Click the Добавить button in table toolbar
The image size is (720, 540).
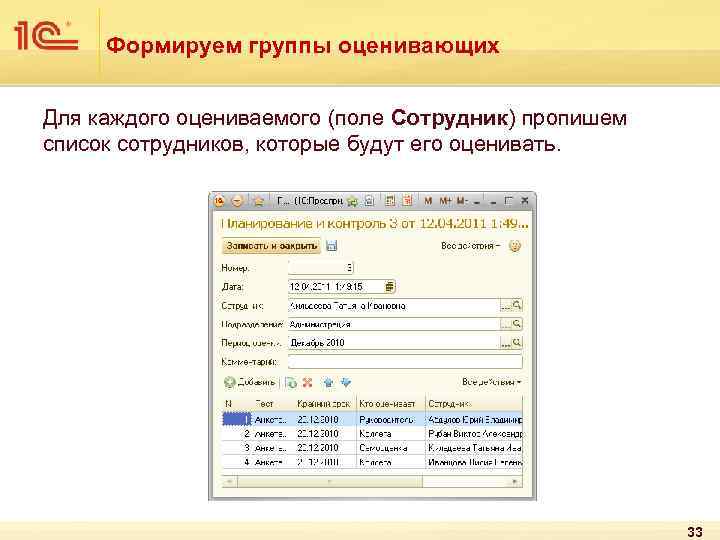click(250, 382)
